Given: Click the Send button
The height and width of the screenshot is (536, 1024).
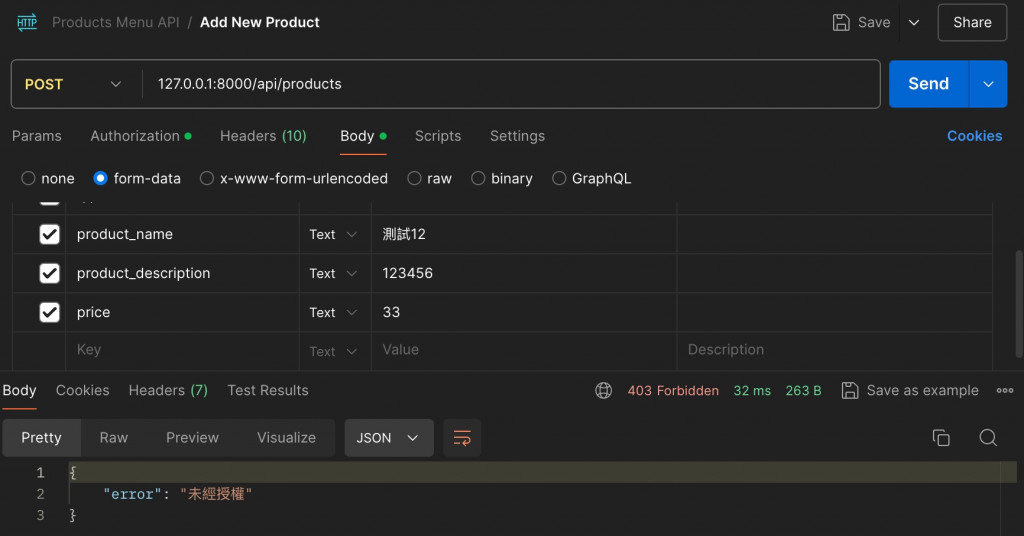Looking at the screenshot, I should coord(929,84).
